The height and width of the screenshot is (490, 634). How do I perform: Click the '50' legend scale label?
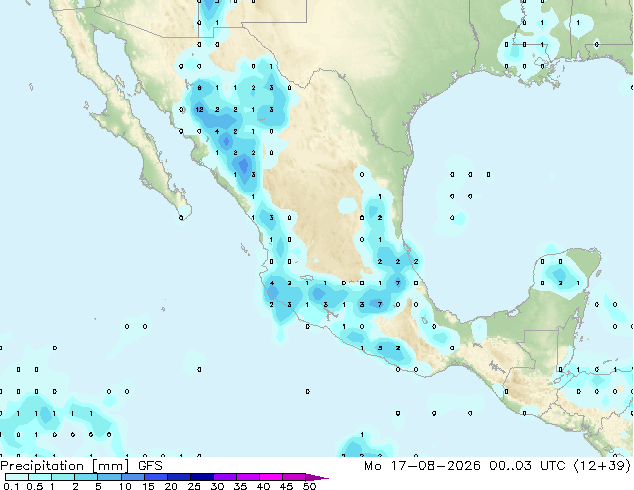click(309, 486)
